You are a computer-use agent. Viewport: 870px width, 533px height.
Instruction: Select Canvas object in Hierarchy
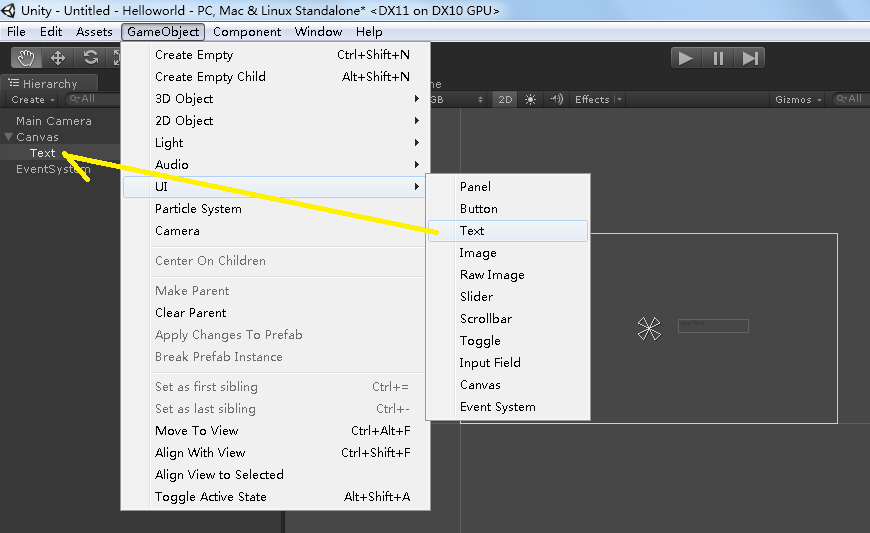click(x=37, y=136)
